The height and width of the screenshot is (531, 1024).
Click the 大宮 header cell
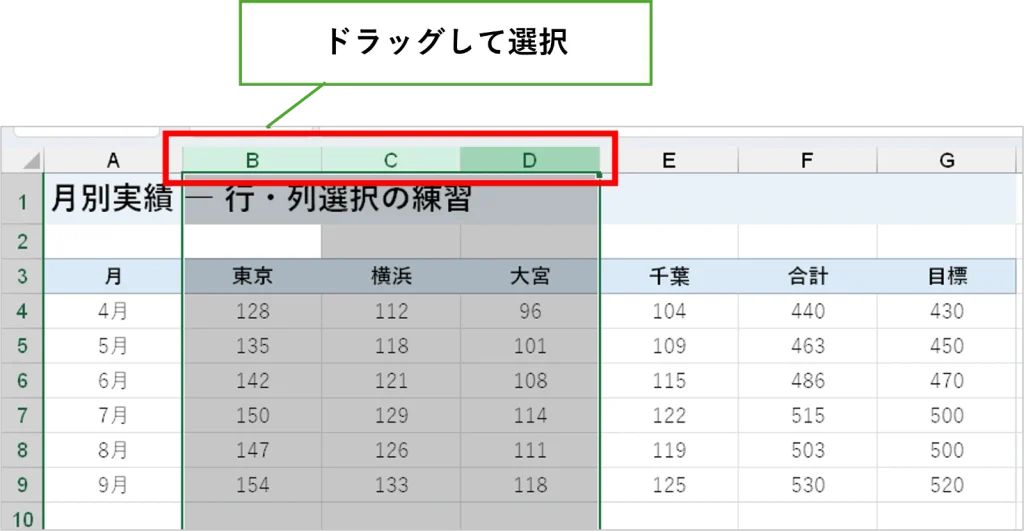[530, 276]
